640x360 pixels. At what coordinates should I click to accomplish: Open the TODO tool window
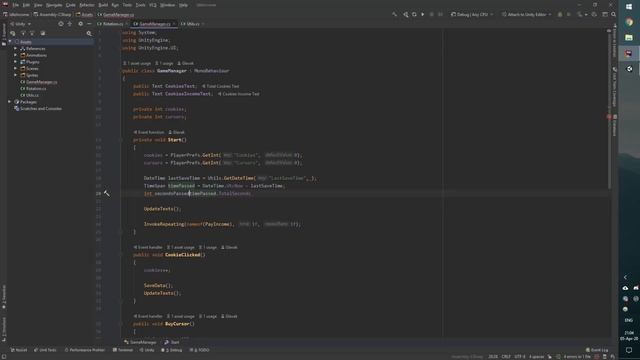click(200, 350)
